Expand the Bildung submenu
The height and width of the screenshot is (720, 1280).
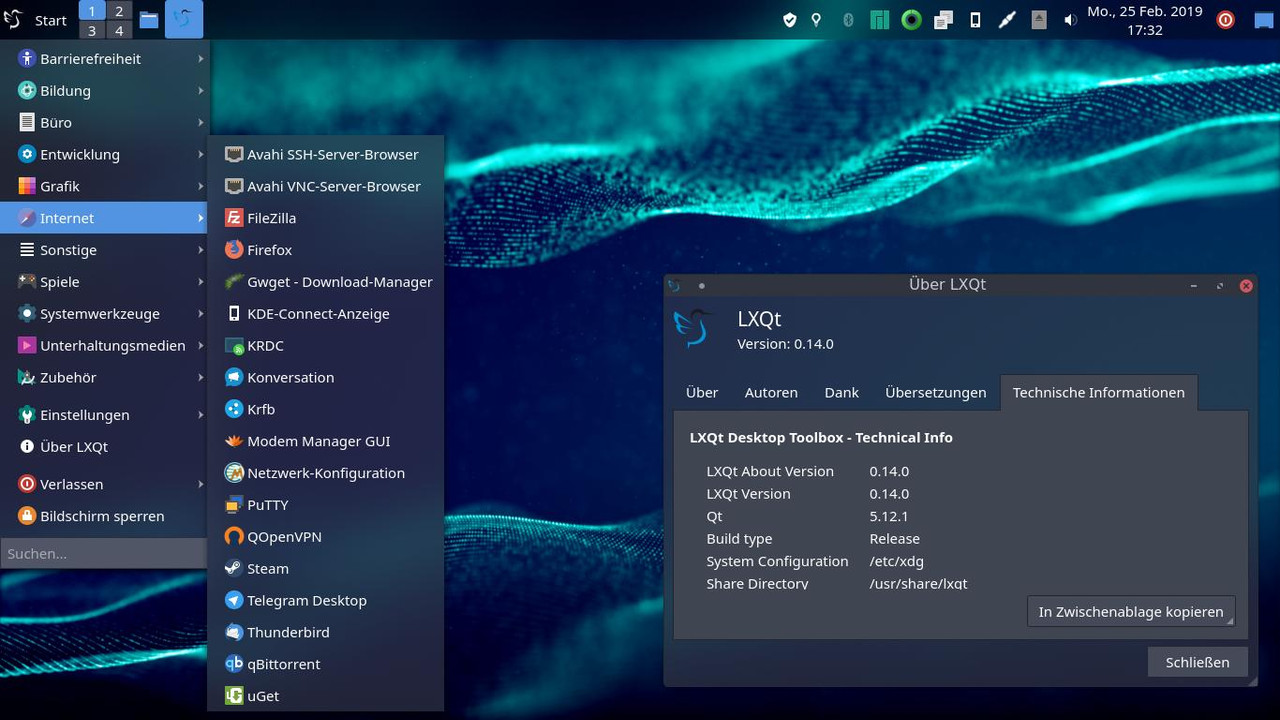104,91
